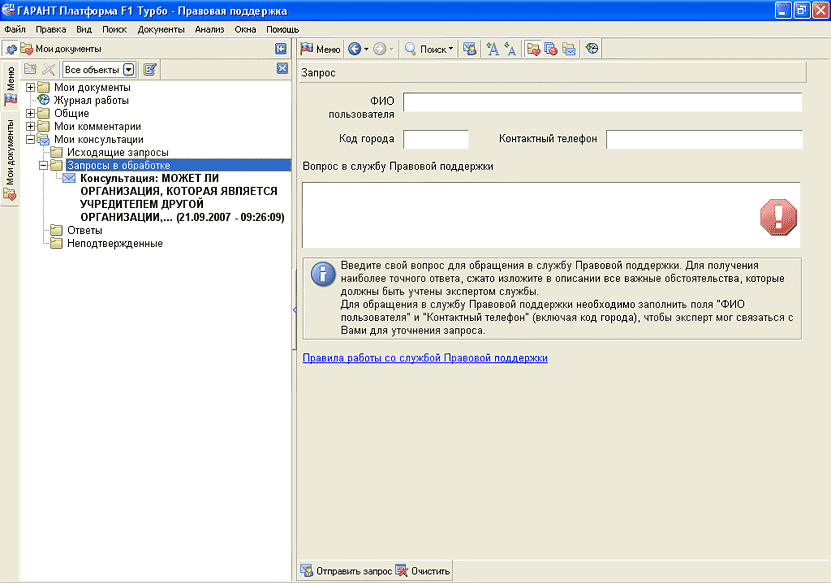Click the pin icon beside Мои документы header

point(11,49)
